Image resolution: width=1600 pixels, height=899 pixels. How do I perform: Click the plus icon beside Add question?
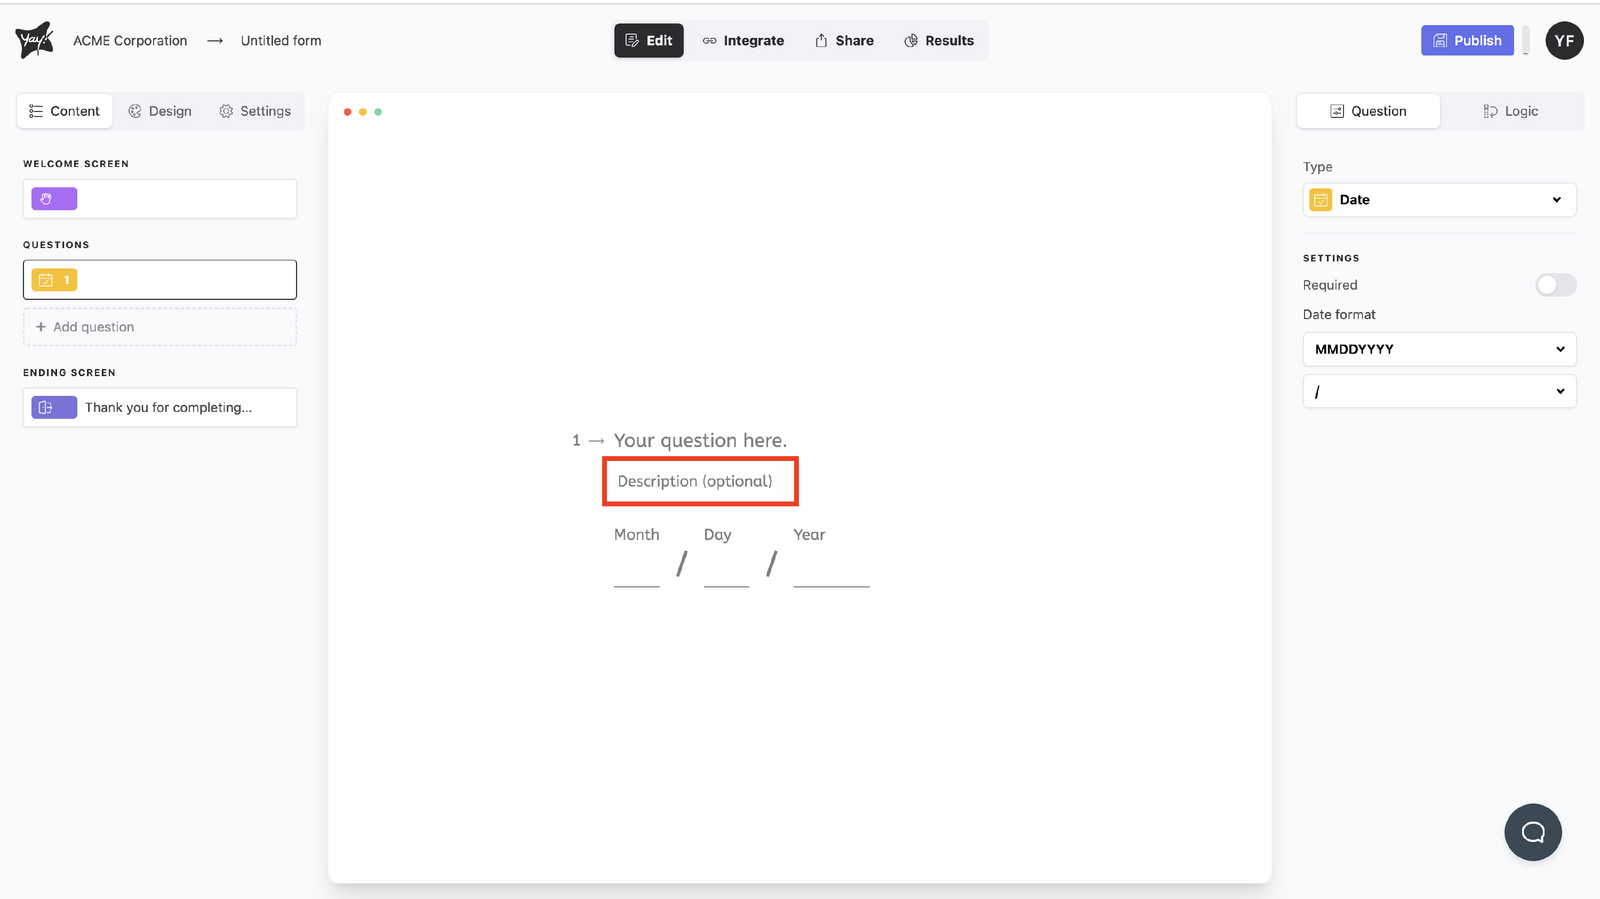point(41,327)
